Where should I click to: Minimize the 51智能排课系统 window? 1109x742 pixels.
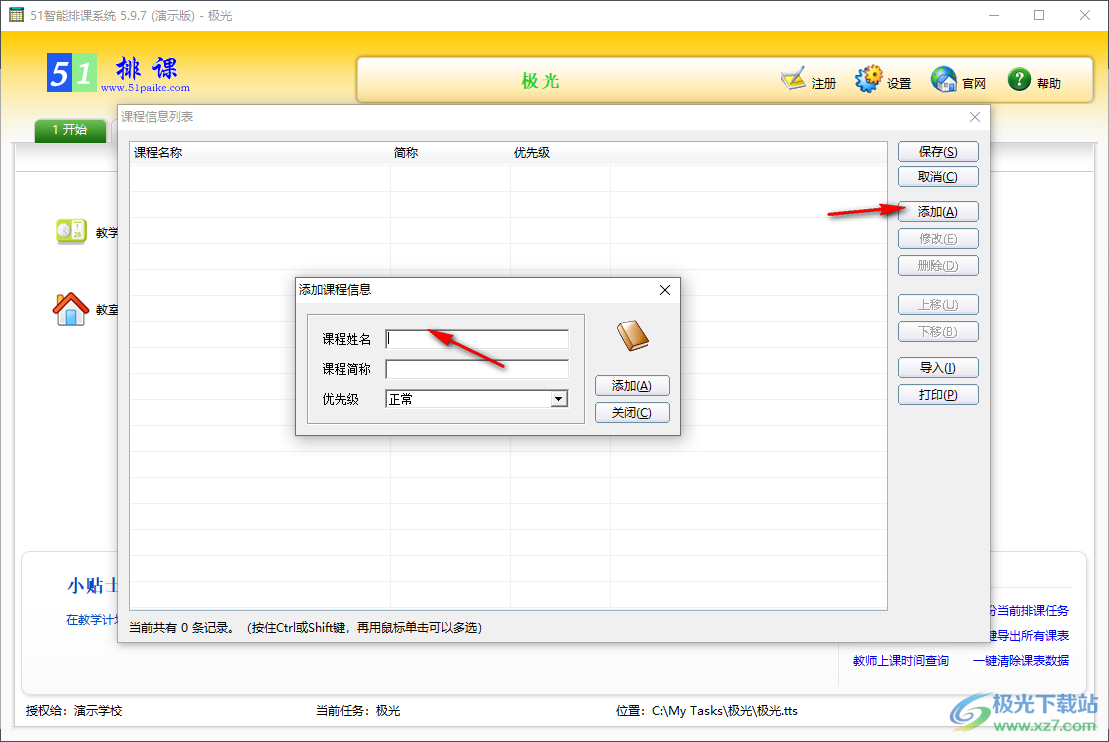(994, 15)
